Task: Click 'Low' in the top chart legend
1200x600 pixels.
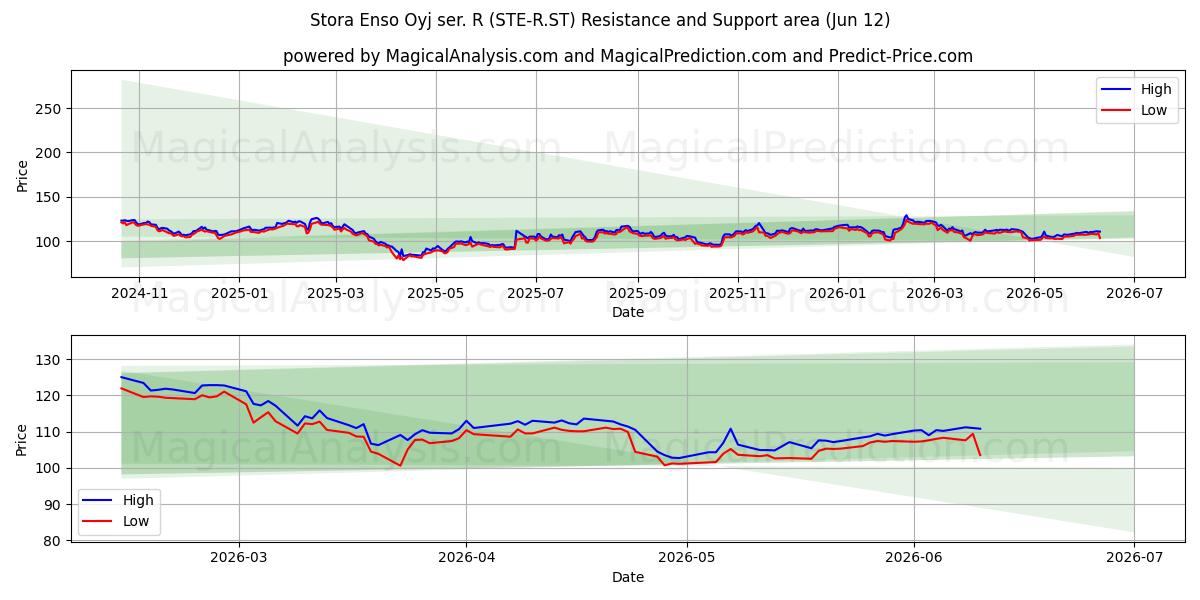Action: (x=1154, y=110)
